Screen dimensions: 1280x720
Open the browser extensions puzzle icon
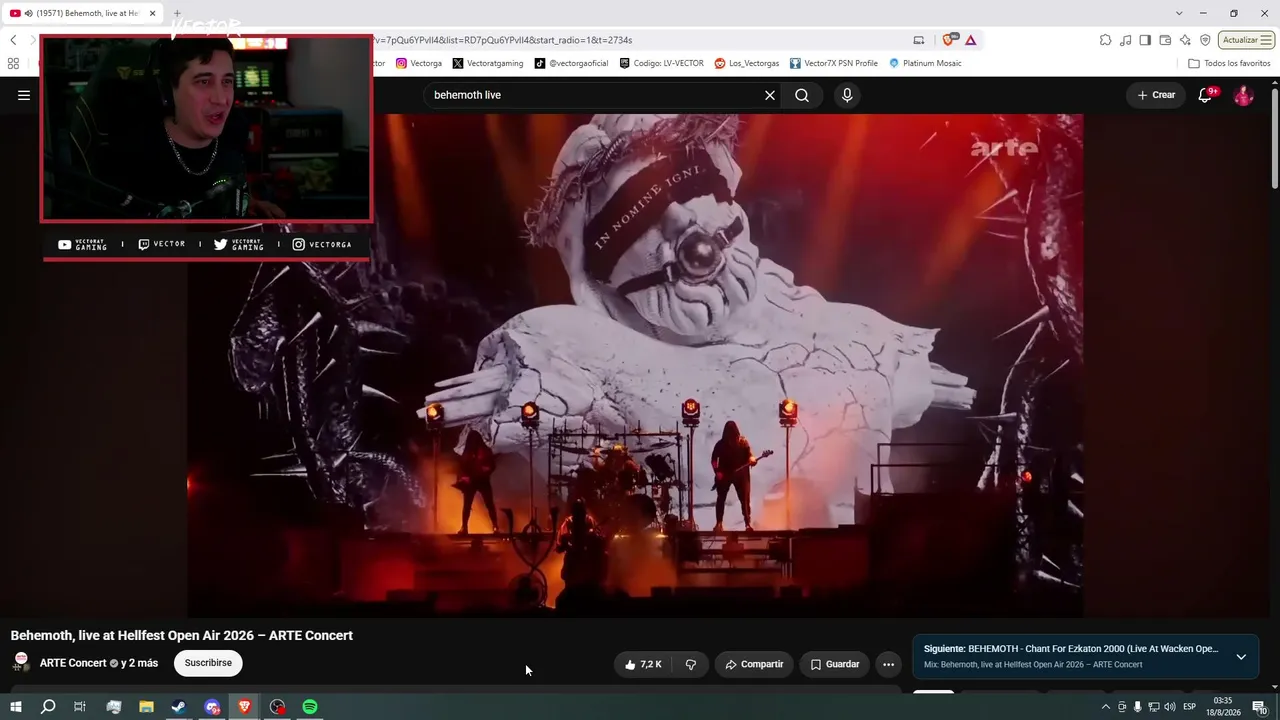(x=1105, y=40)
